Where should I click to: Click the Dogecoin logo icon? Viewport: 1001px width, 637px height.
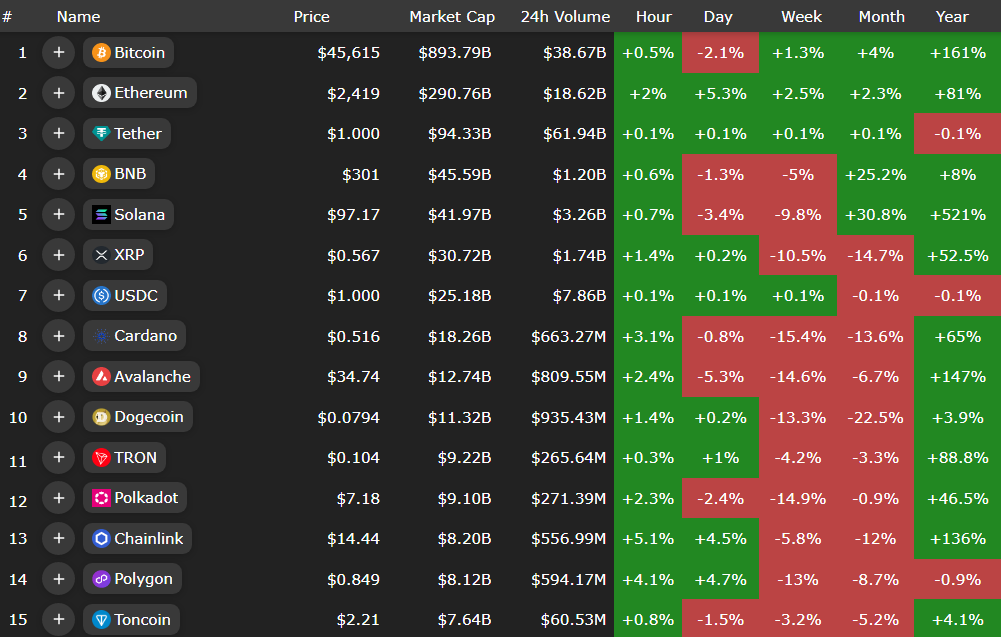click(101, 417)
